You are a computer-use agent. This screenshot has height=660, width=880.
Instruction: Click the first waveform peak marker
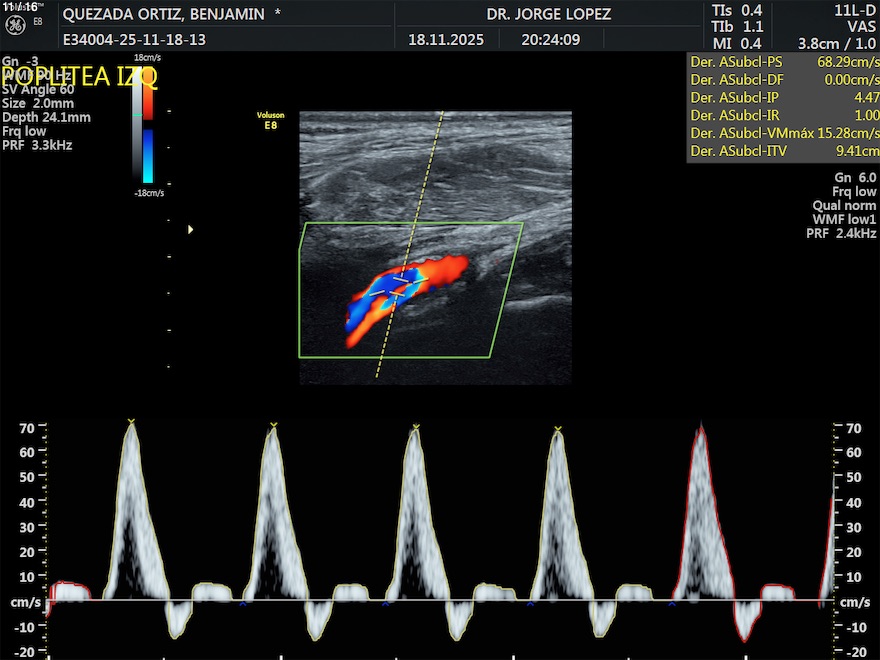[x=131, y=421]
